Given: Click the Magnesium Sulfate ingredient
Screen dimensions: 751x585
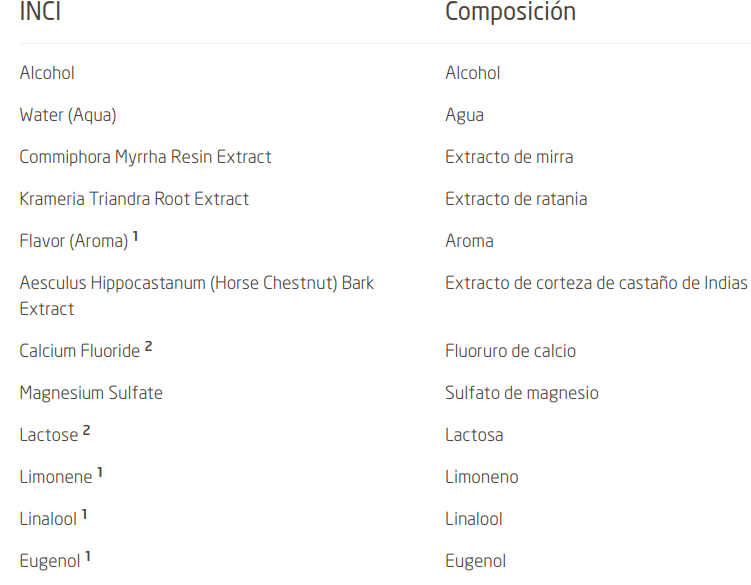Looking at the screenshot, I should coord(91,393).
